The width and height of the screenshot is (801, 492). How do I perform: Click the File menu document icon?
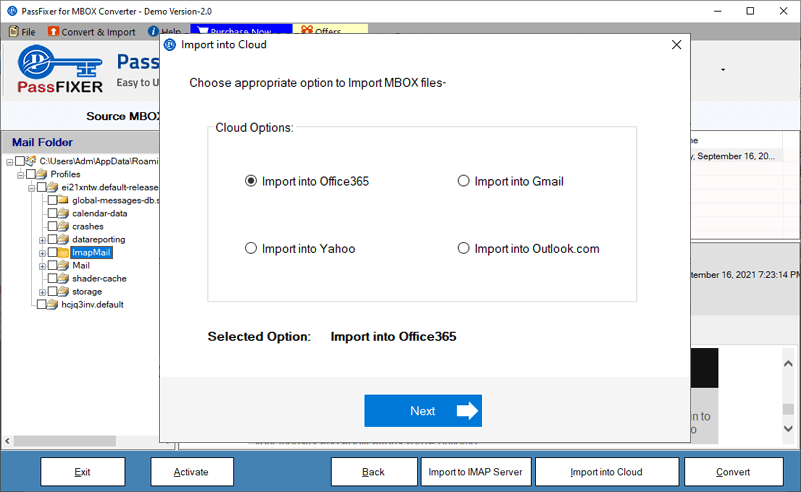(x=14, y=32)
